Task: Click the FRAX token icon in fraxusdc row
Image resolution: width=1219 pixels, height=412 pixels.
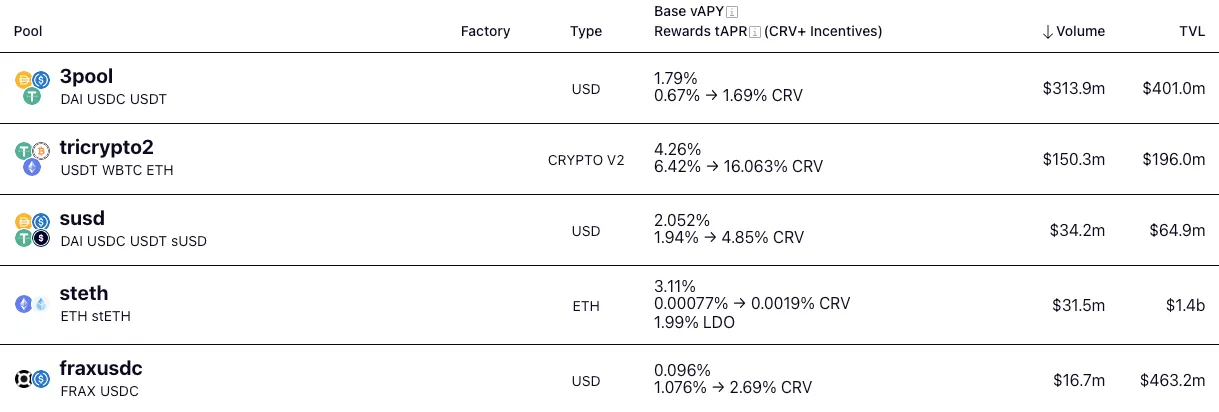Action: click(24, 379)
